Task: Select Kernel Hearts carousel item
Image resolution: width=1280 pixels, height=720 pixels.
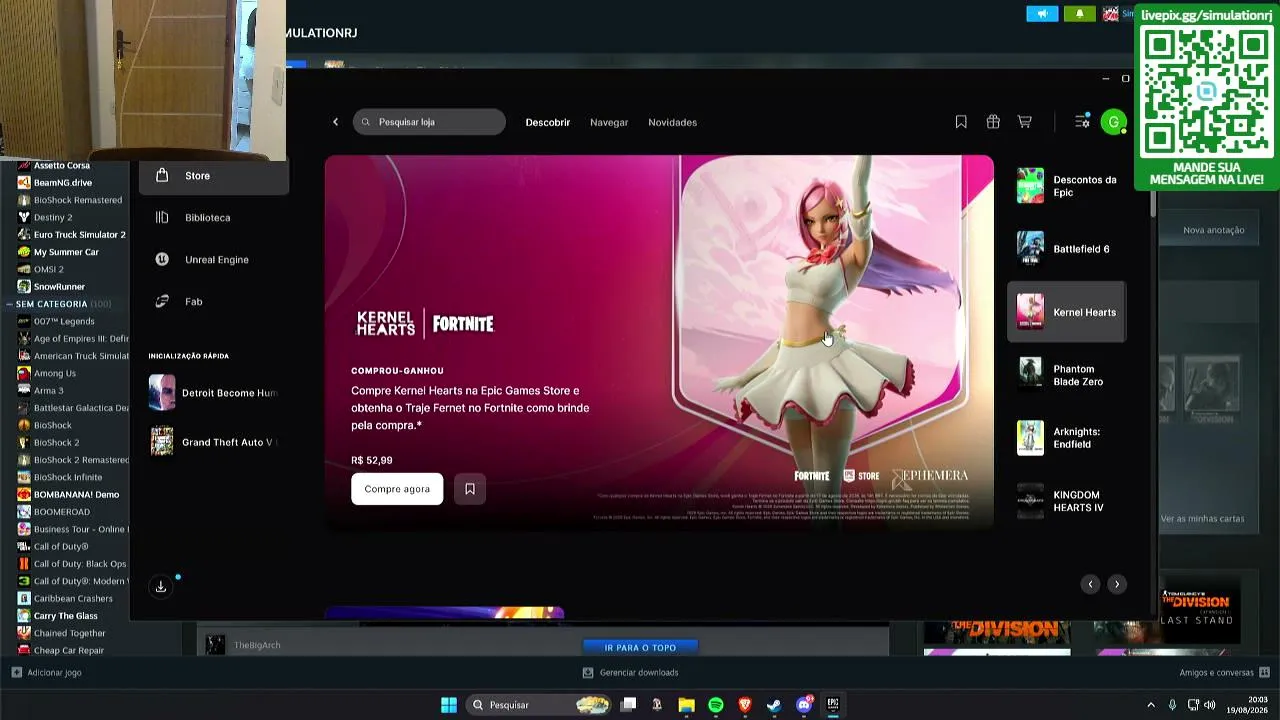Action: point(1067,312)
